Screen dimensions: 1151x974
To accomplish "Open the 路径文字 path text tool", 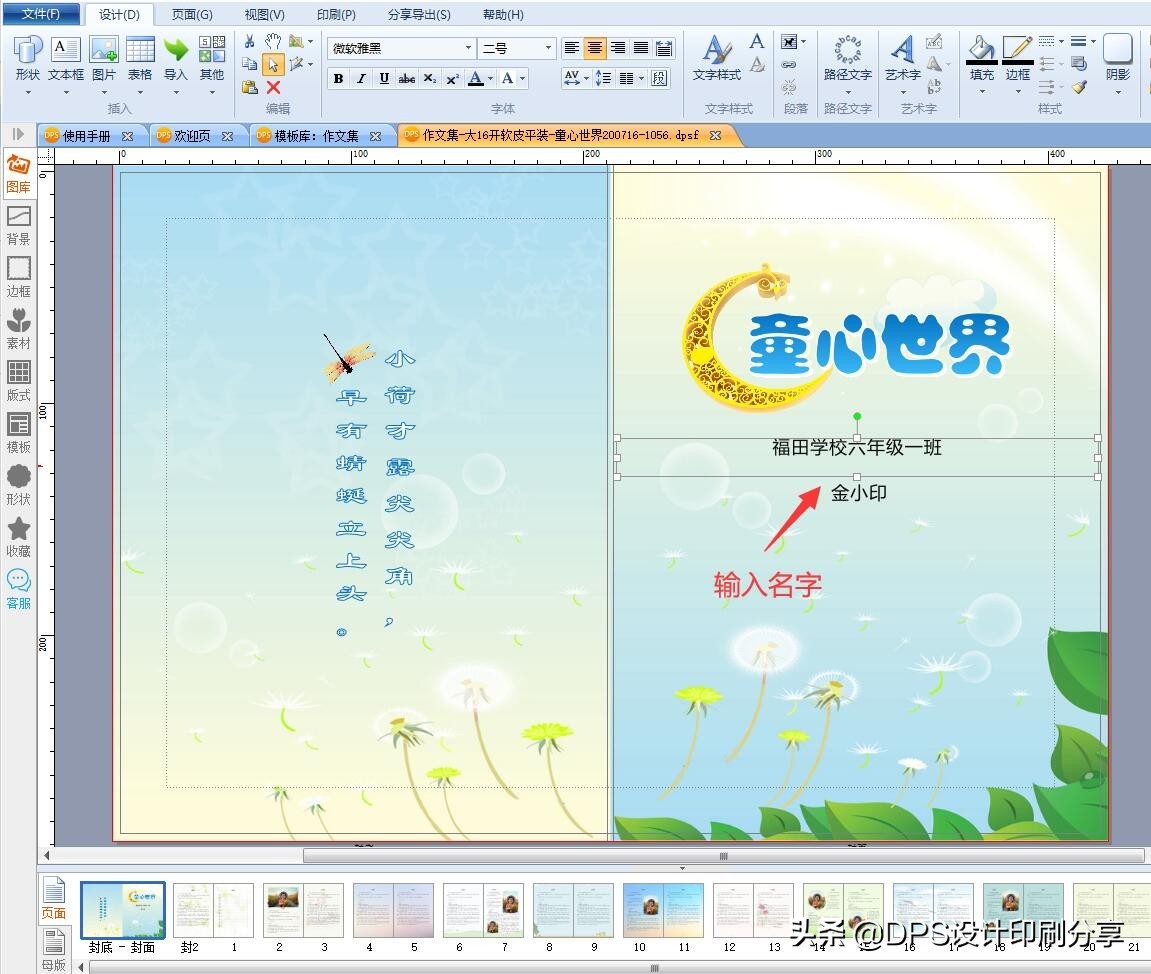I will coord(847,59).
